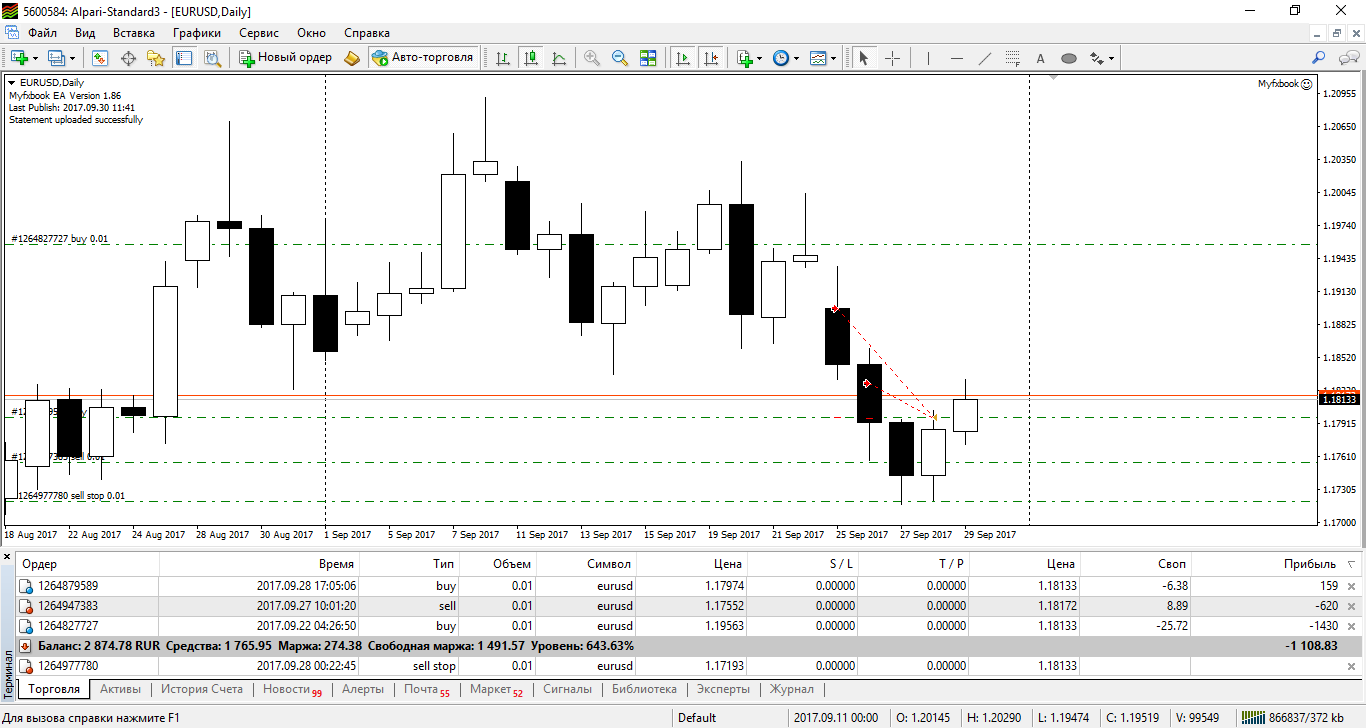Expand the profiles dropdown arrow
Screen dimensions: 1366x728
coord(73,58)
